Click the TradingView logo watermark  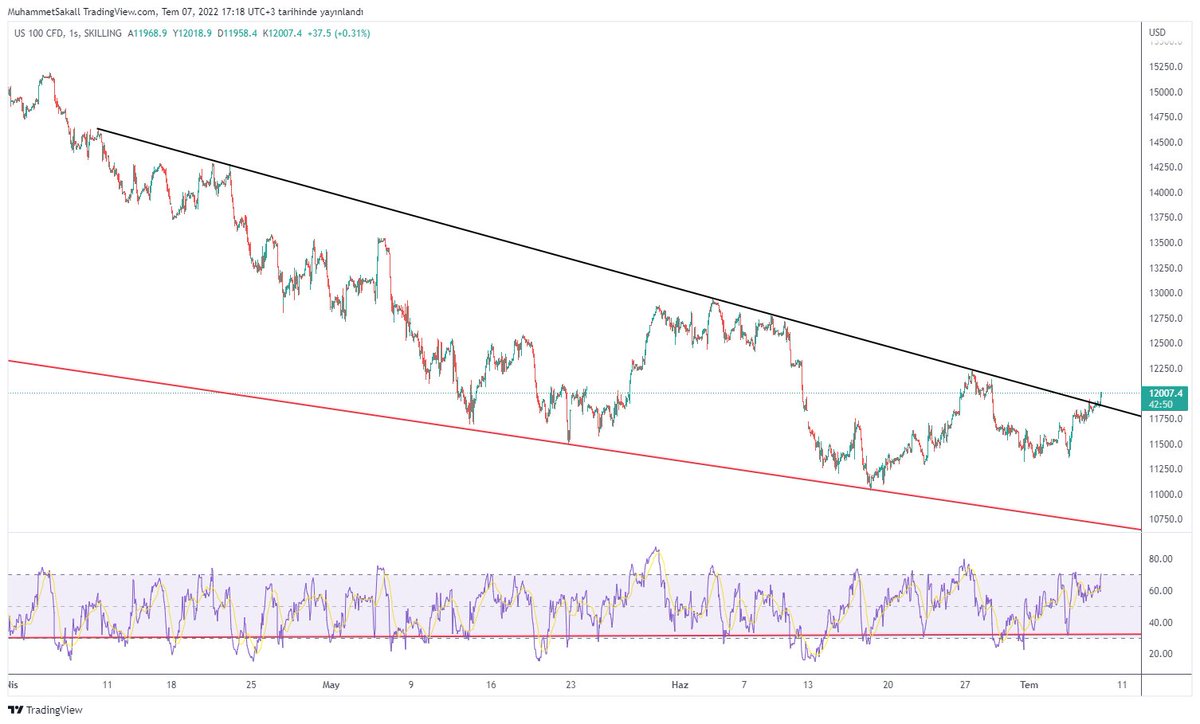[x=44, y=710]
